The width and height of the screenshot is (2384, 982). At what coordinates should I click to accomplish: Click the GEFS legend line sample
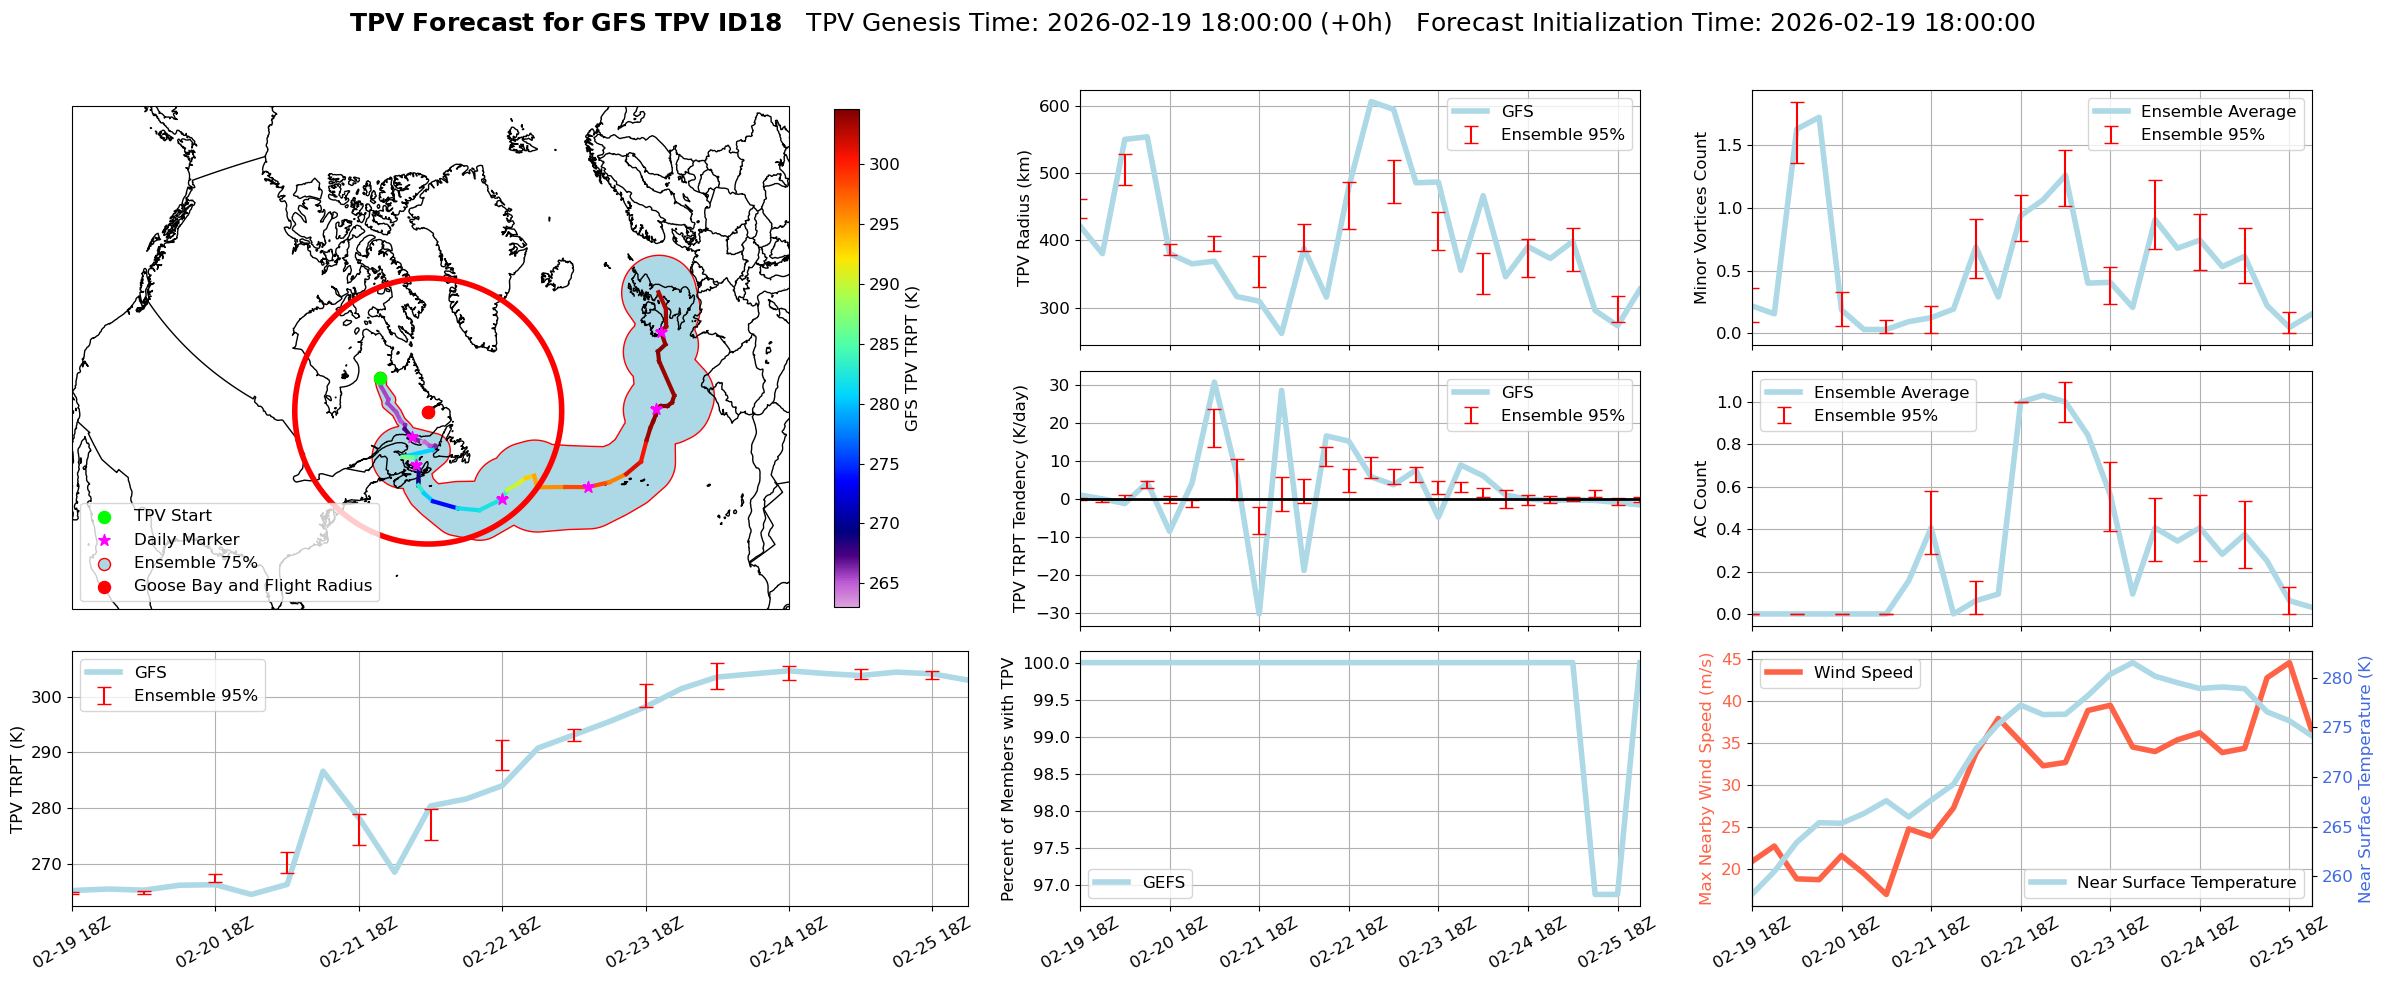1111,883
